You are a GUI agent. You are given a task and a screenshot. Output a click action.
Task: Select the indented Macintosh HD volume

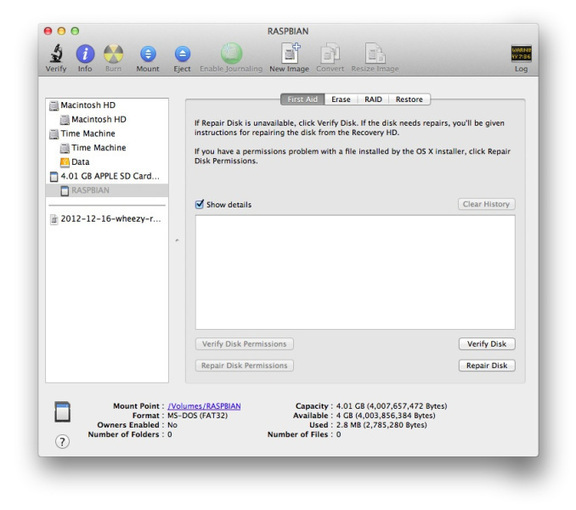coord(107,119)
